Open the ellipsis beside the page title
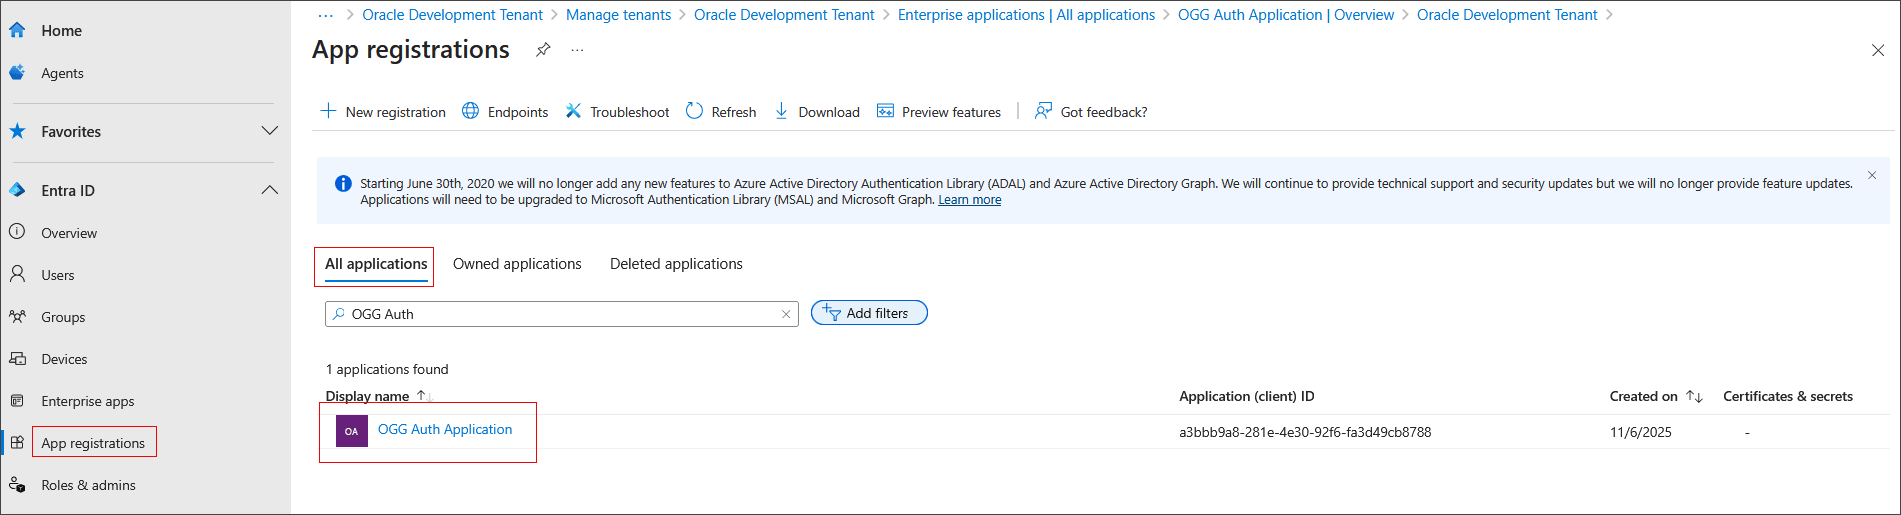1901x515 pixels. [x=577, y=50]
